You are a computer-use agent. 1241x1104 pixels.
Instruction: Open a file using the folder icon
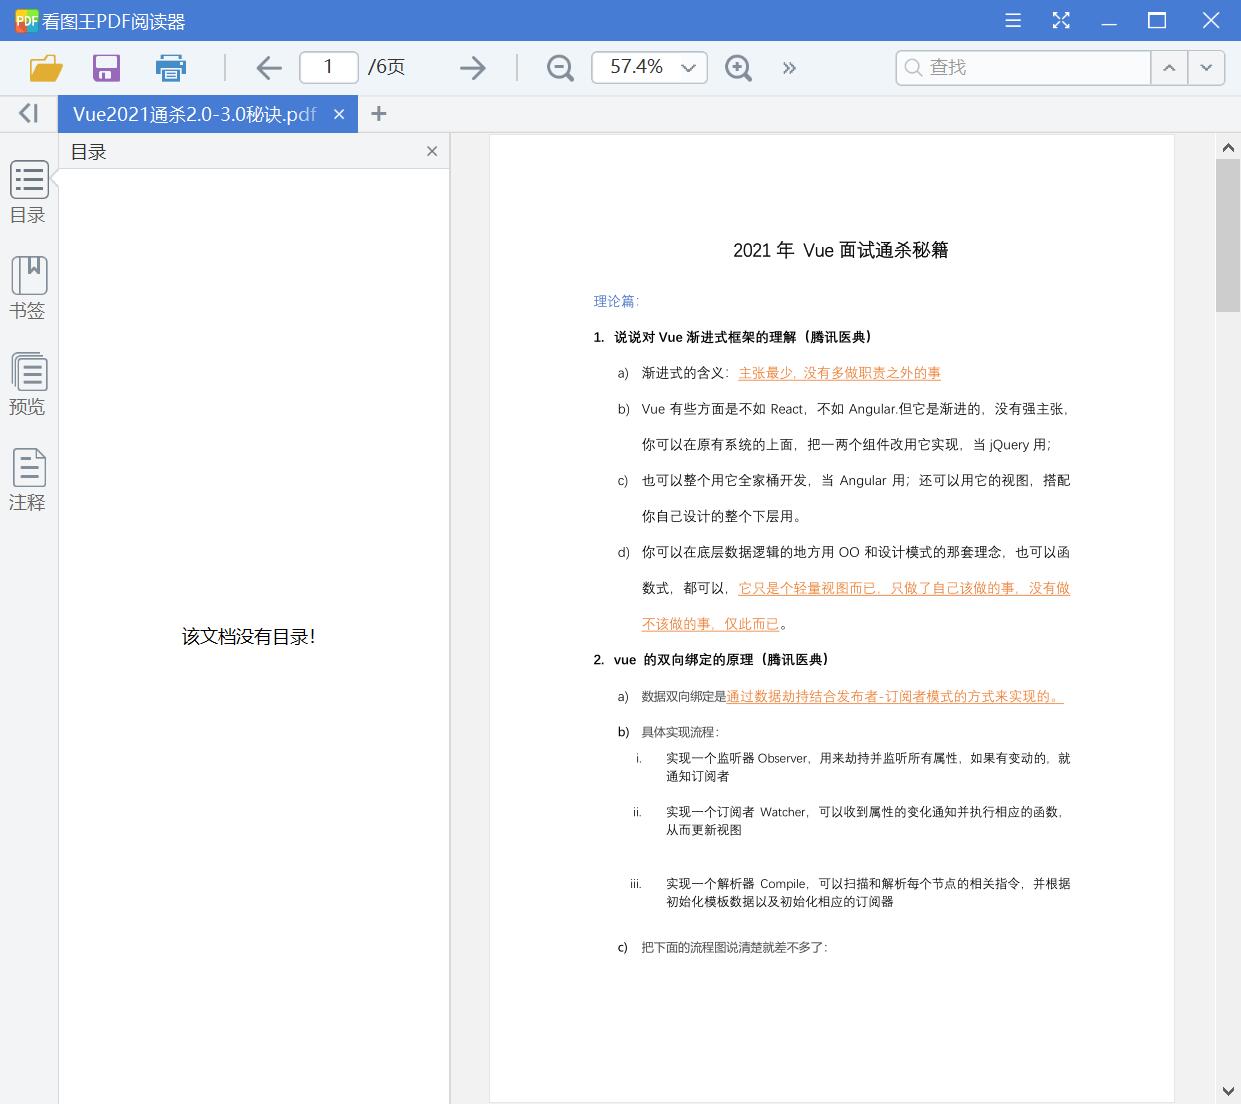click(44, 67)
